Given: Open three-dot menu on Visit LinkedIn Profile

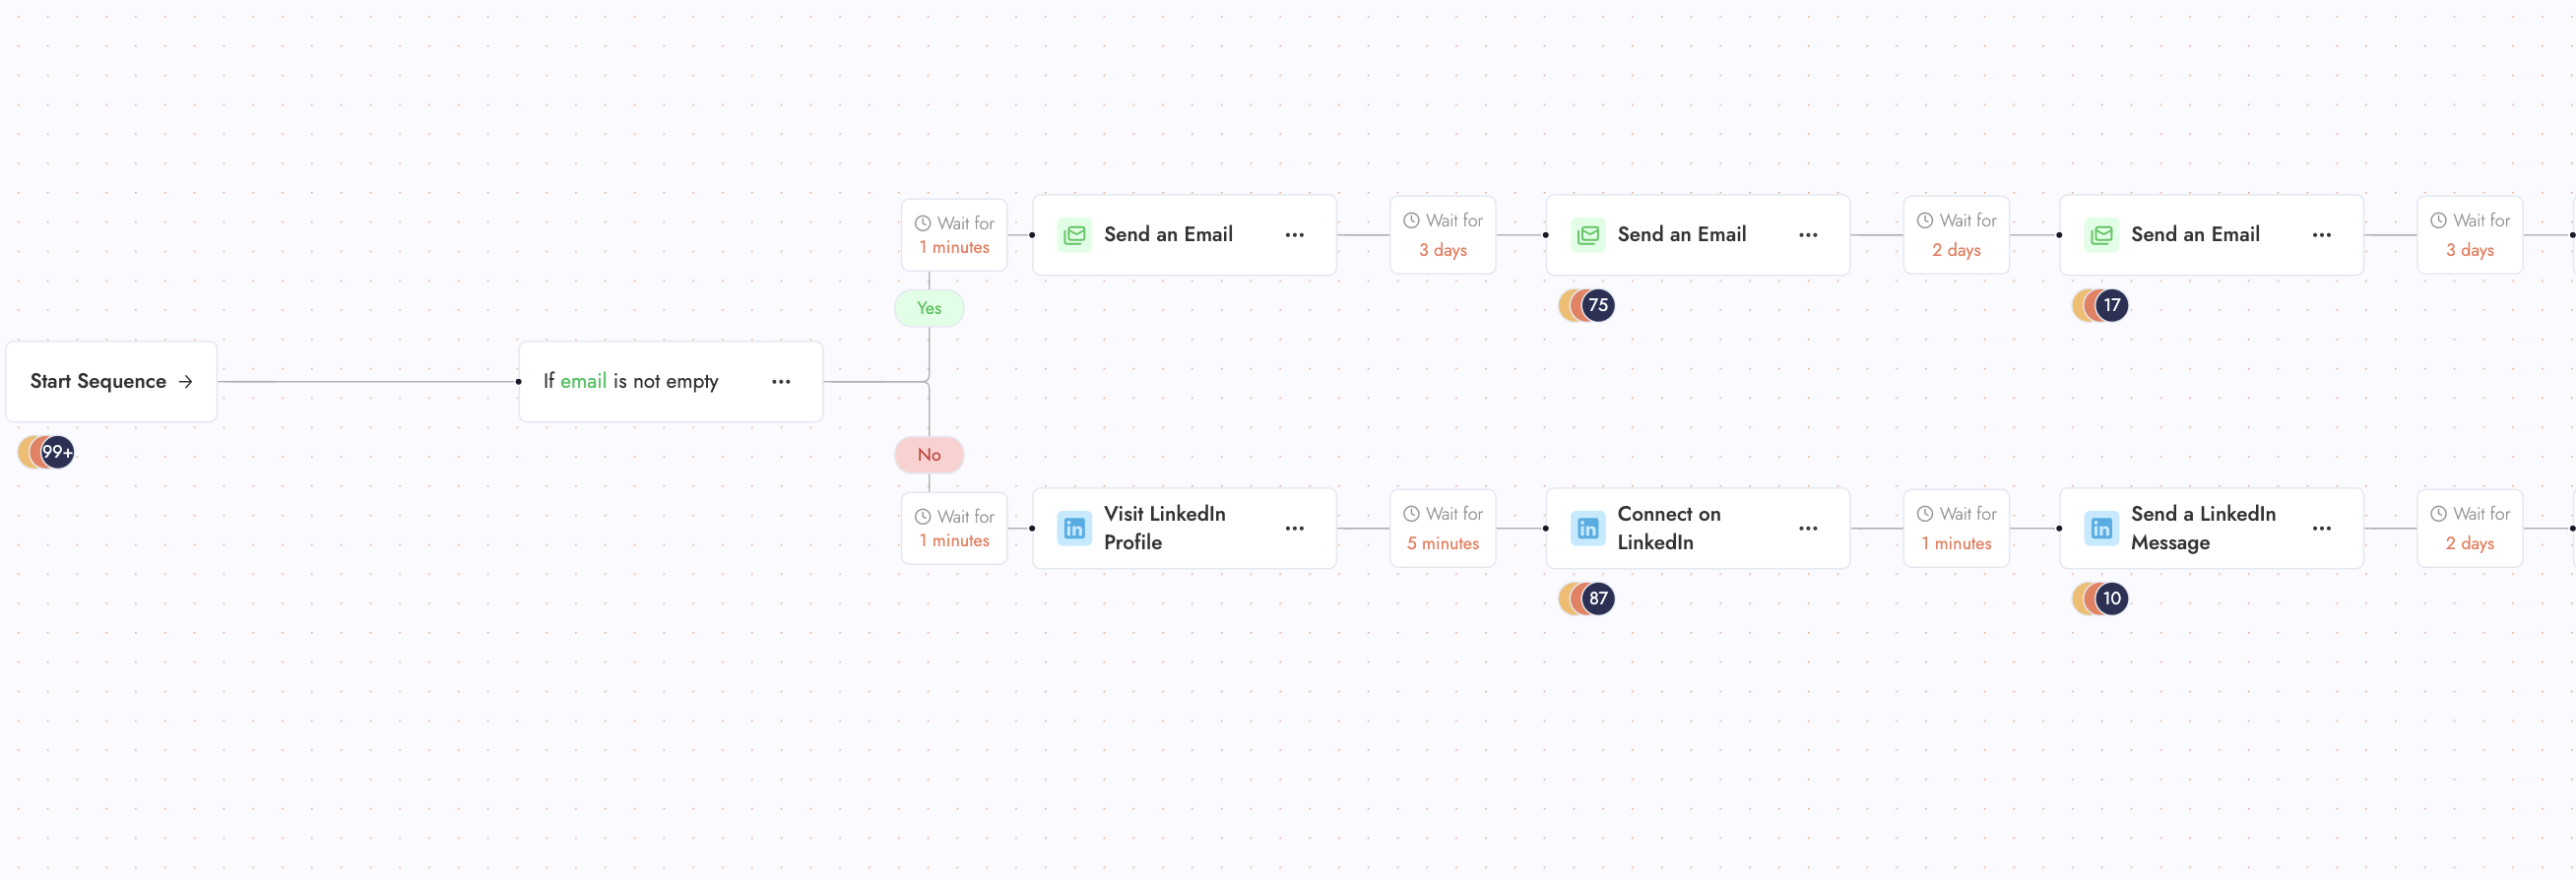Looking at the screenshot, I should [1294, 528].
